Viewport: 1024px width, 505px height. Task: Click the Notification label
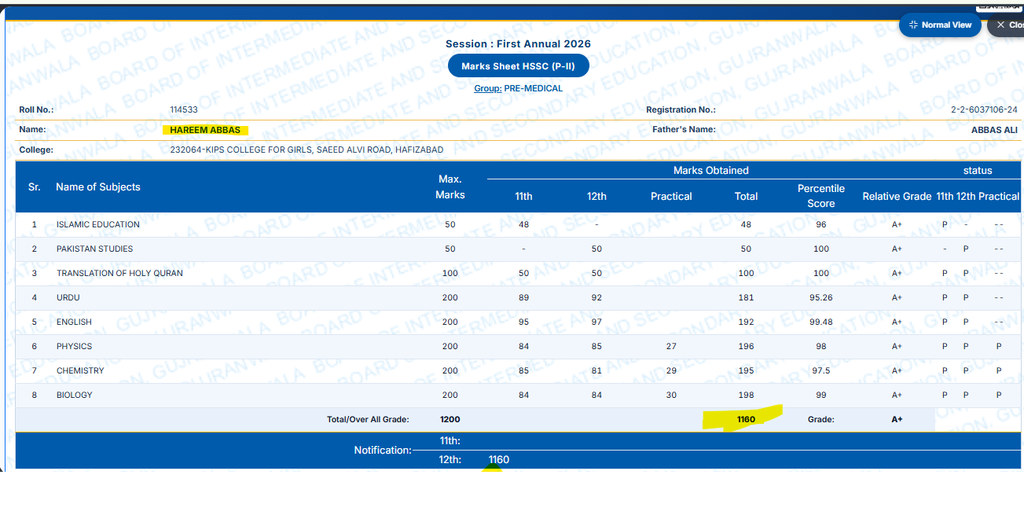(383, 450)
